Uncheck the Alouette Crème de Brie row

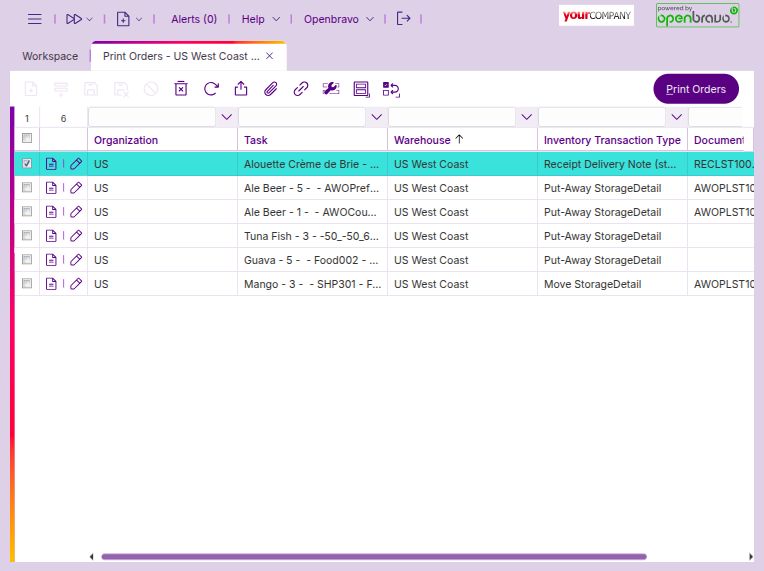(27, 164)
